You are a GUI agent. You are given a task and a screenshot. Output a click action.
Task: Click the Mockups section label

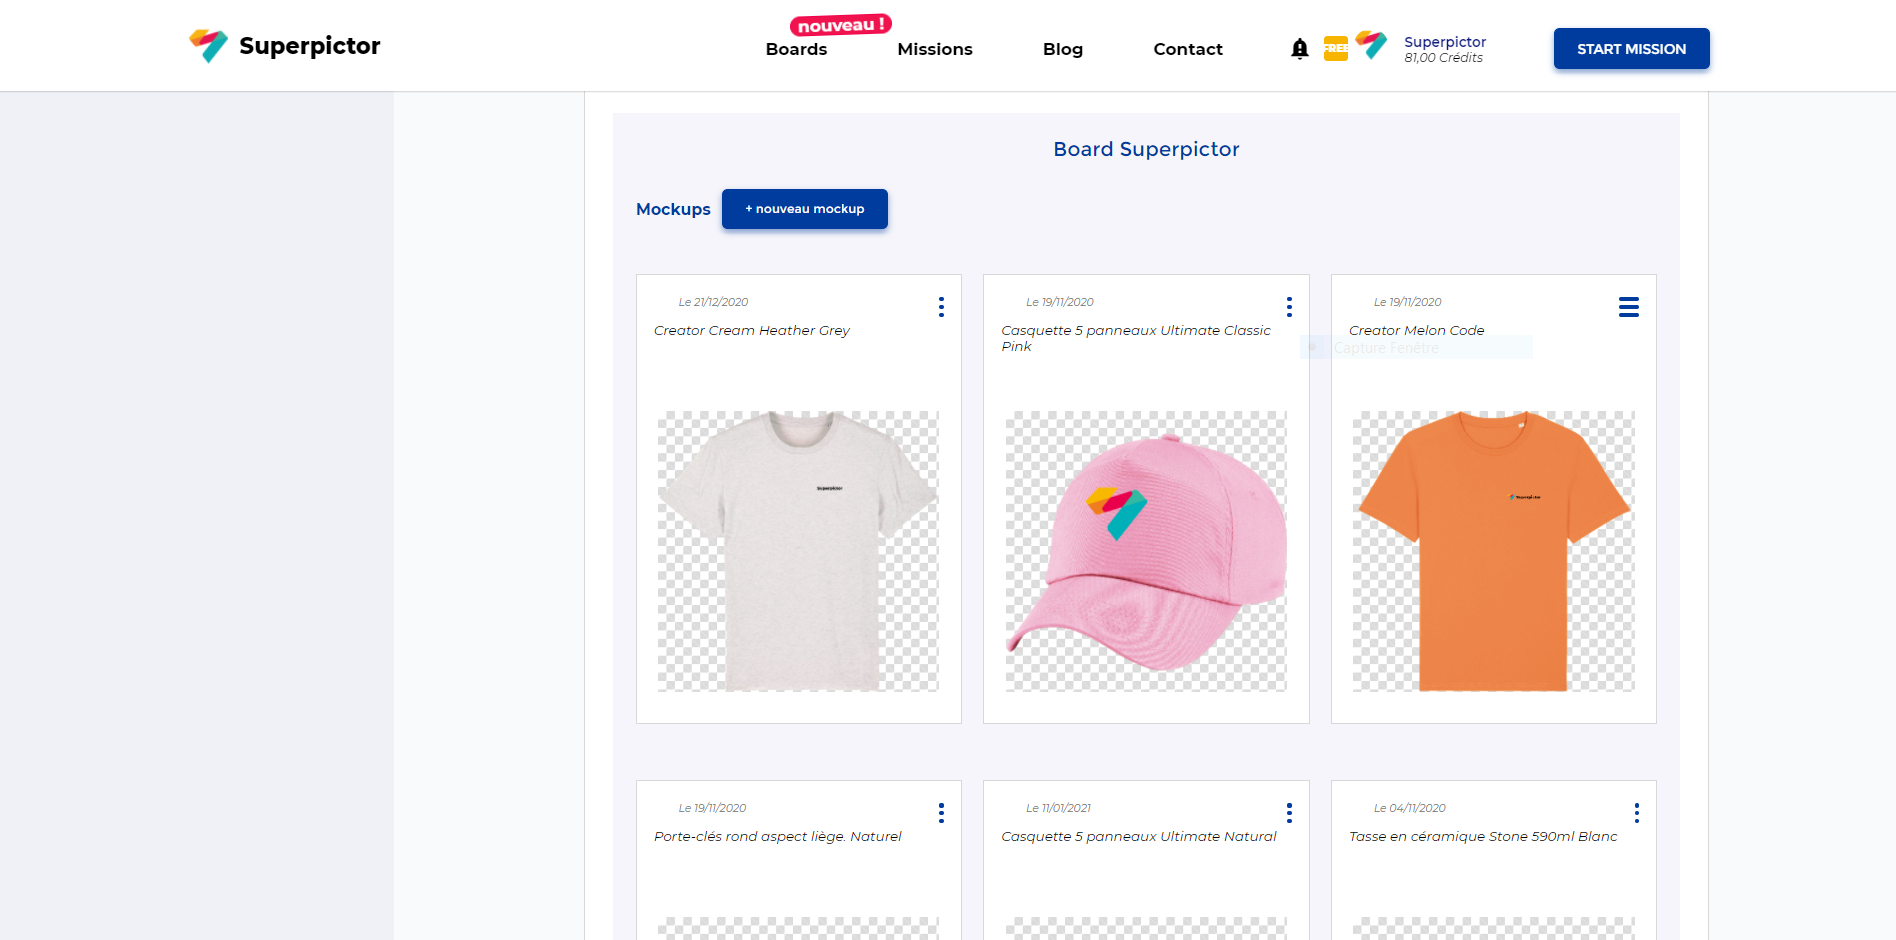(x=673, y=209)
